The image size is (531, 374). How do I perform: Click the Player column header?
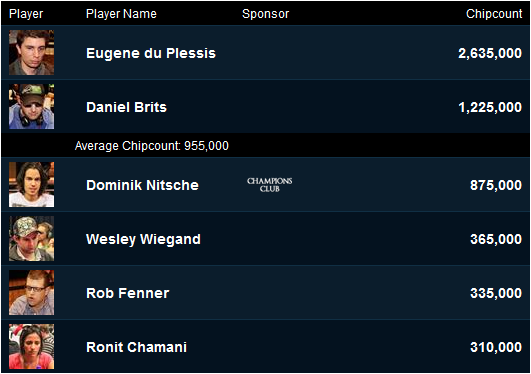pyautogui.click(x=26, y=14)
